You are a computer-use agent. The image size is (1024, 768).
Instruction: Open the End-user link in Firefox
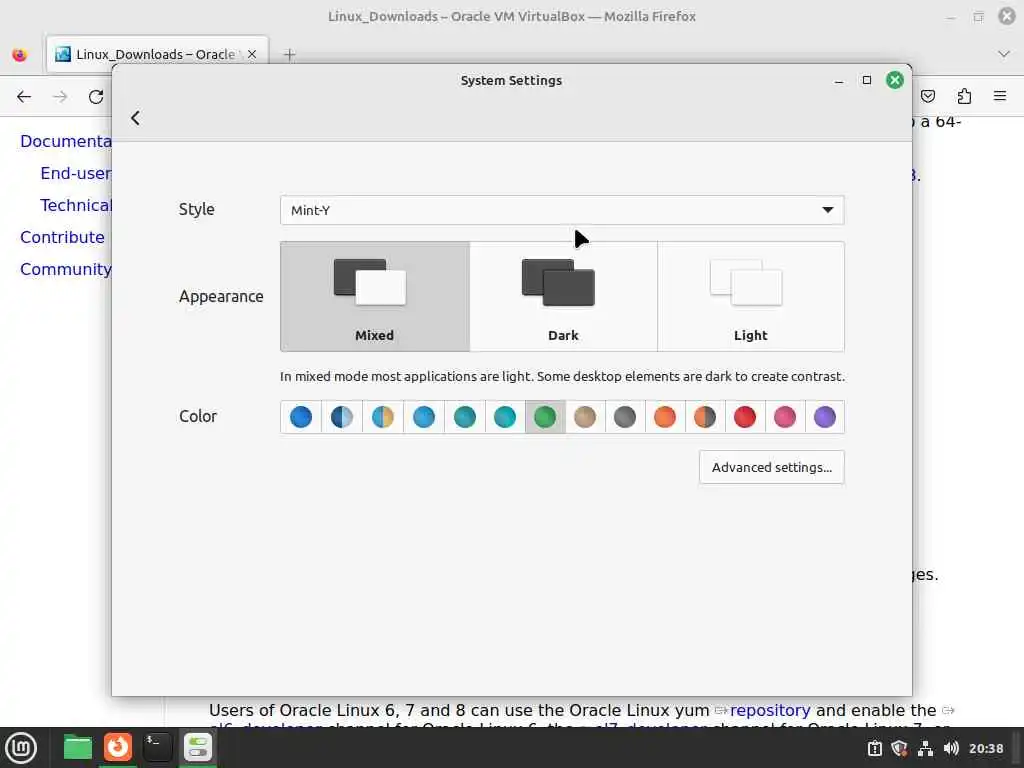click(x=76, y=174)
